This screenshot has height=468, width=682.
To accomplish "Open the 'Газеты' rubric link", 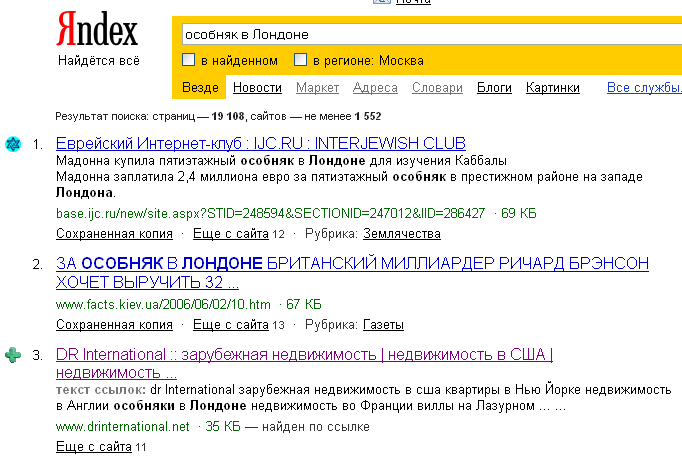I will [383, 324].
